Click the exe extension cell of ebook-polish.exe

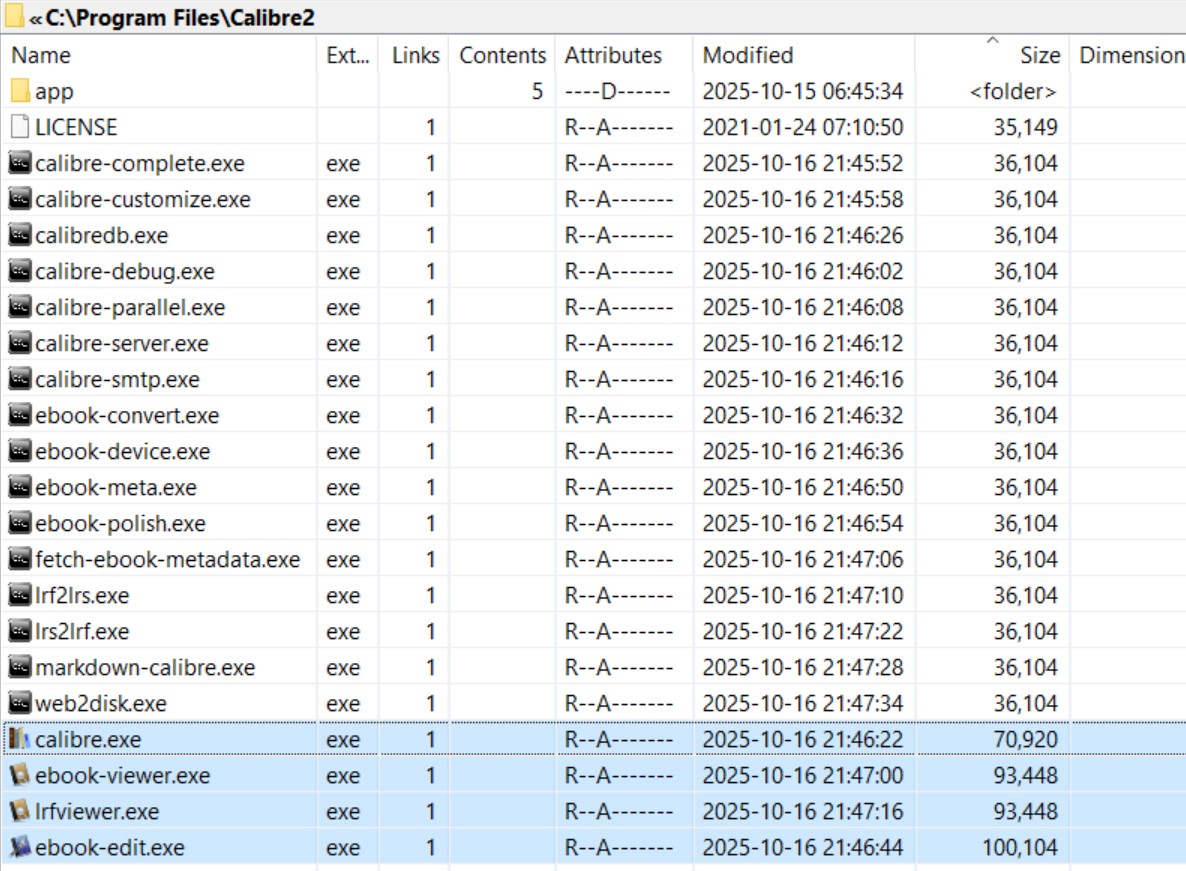[x=343, y=524]
